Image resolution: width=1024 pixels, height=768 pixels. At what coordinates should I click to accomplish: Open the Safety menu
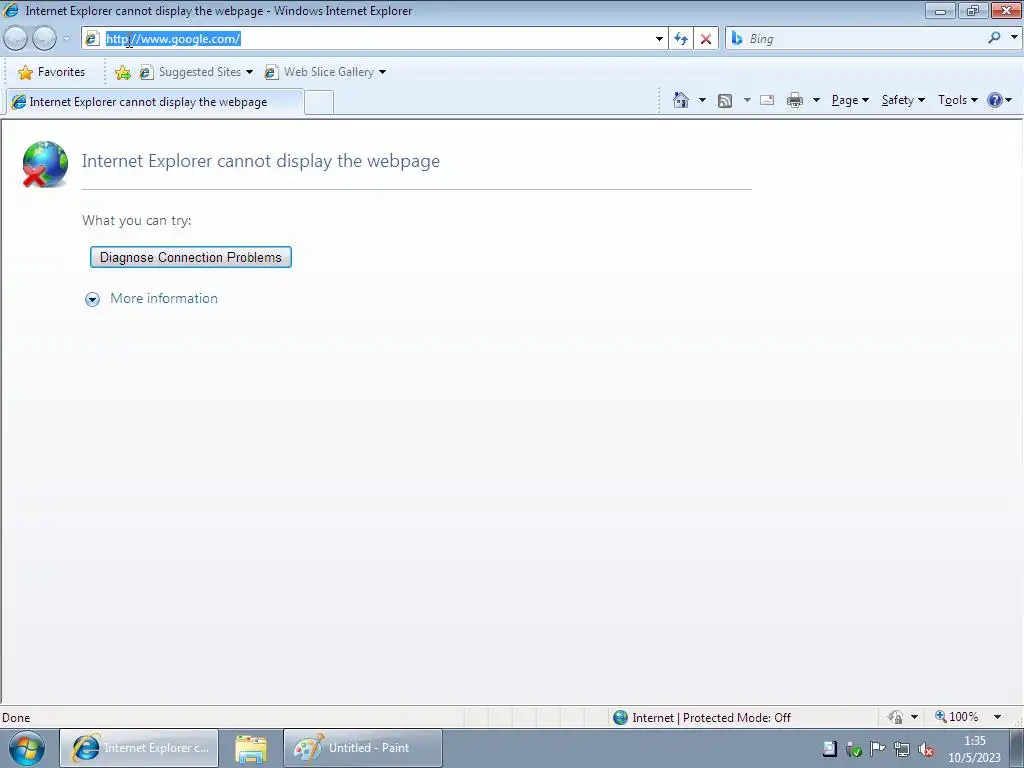coord(903,100)
